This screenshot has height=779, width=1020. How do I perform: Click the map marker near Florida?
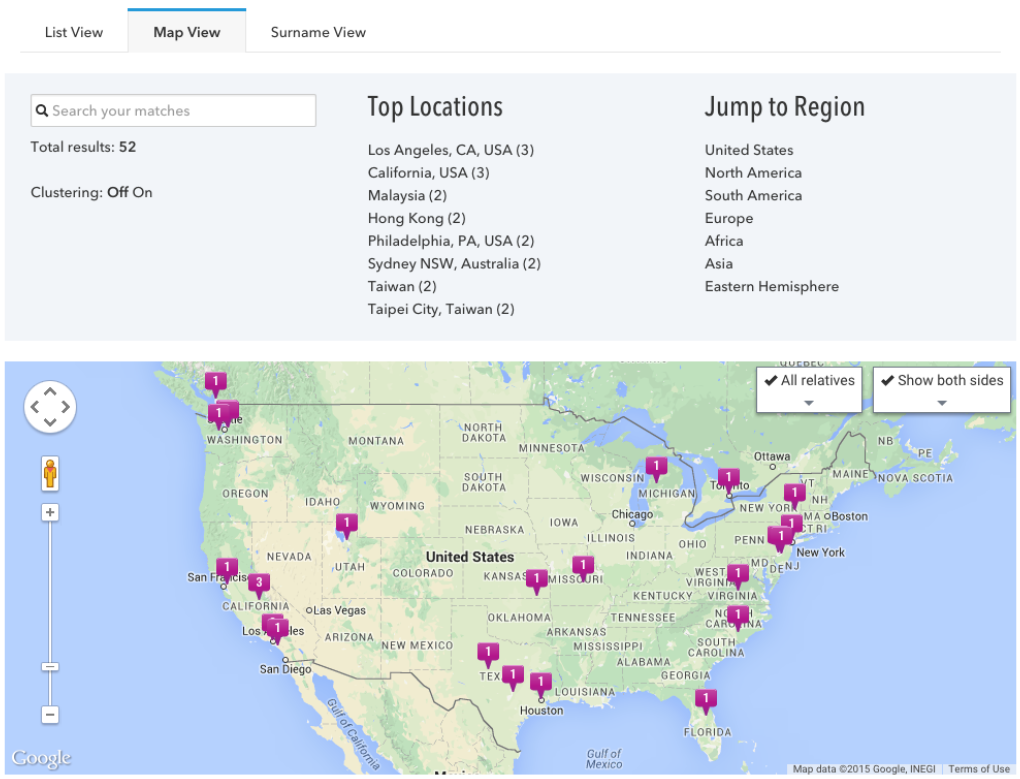[705, 698]
